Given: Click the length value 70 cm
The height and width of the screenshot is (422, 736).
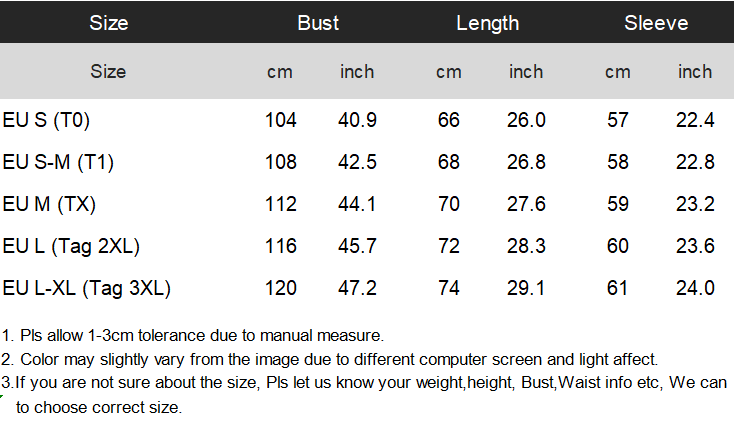Looking at the screenshot, I should pos(449,204).
